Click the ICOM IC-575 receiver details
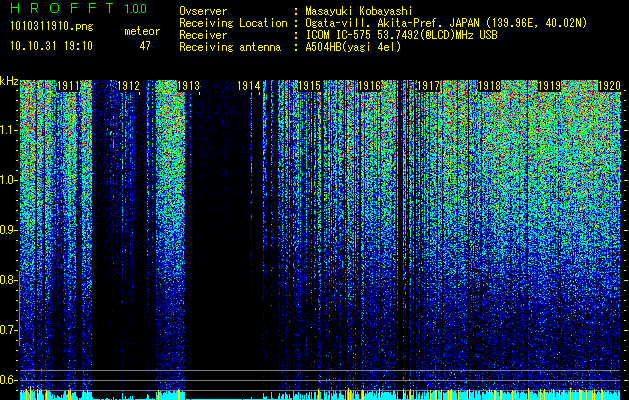Viewport: 629px width, 400px height. tap(401, 35)
